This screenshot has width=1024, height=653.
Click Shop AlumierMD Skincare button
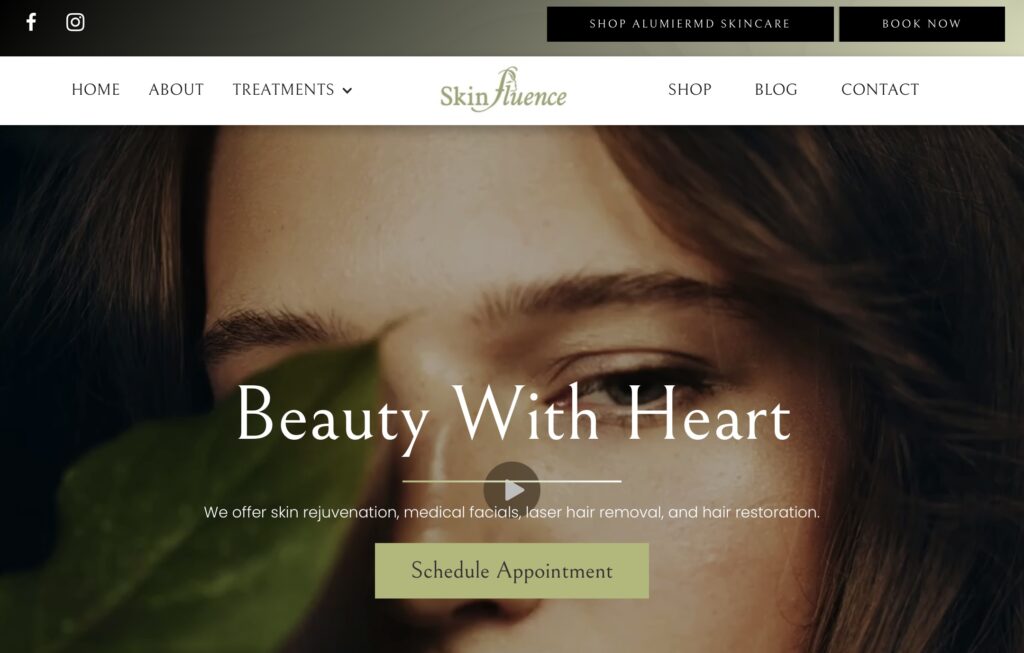click(690, 24)
